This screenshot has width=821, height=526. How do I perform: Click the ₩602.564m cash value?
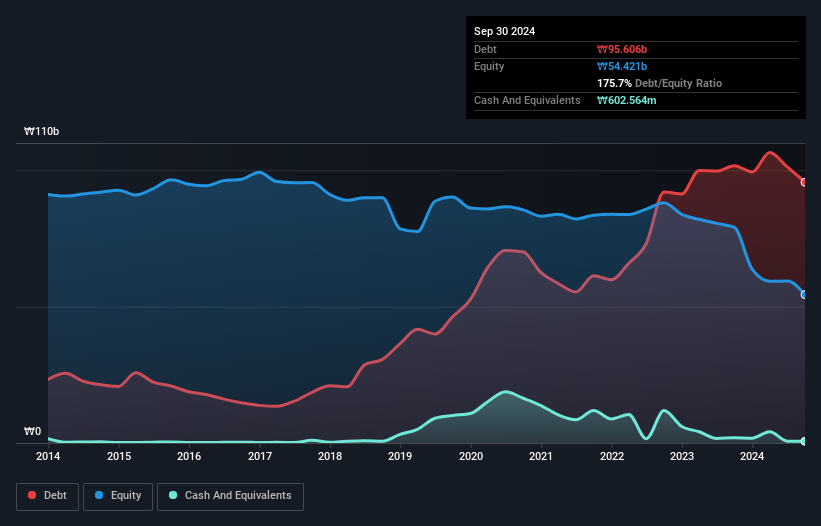[626, 100]
